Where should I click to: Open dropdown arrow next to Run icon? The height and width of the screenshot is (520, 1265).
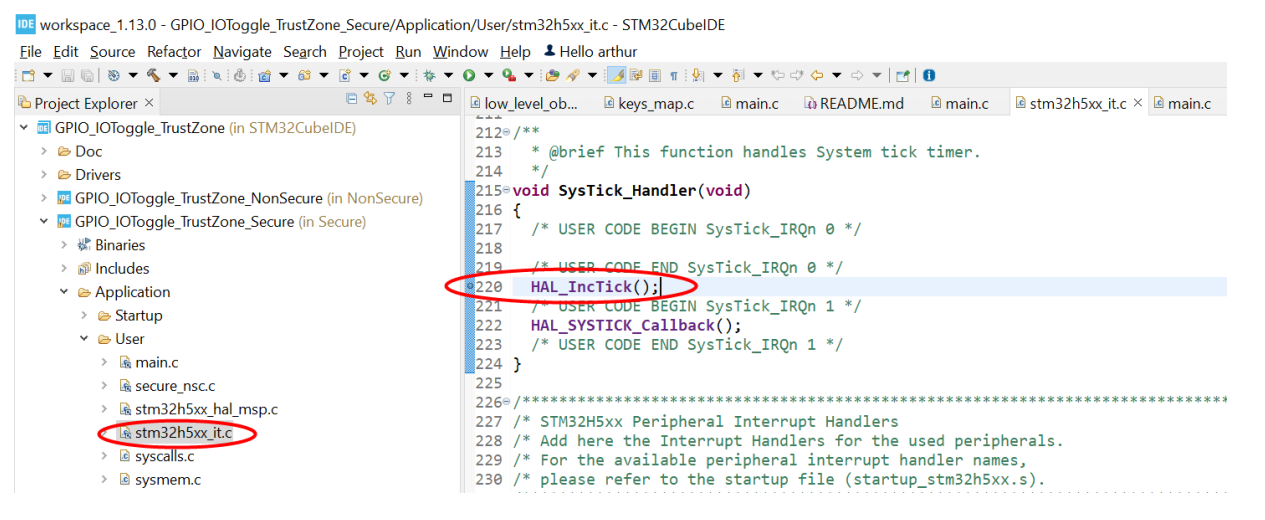tap(486, 75)
